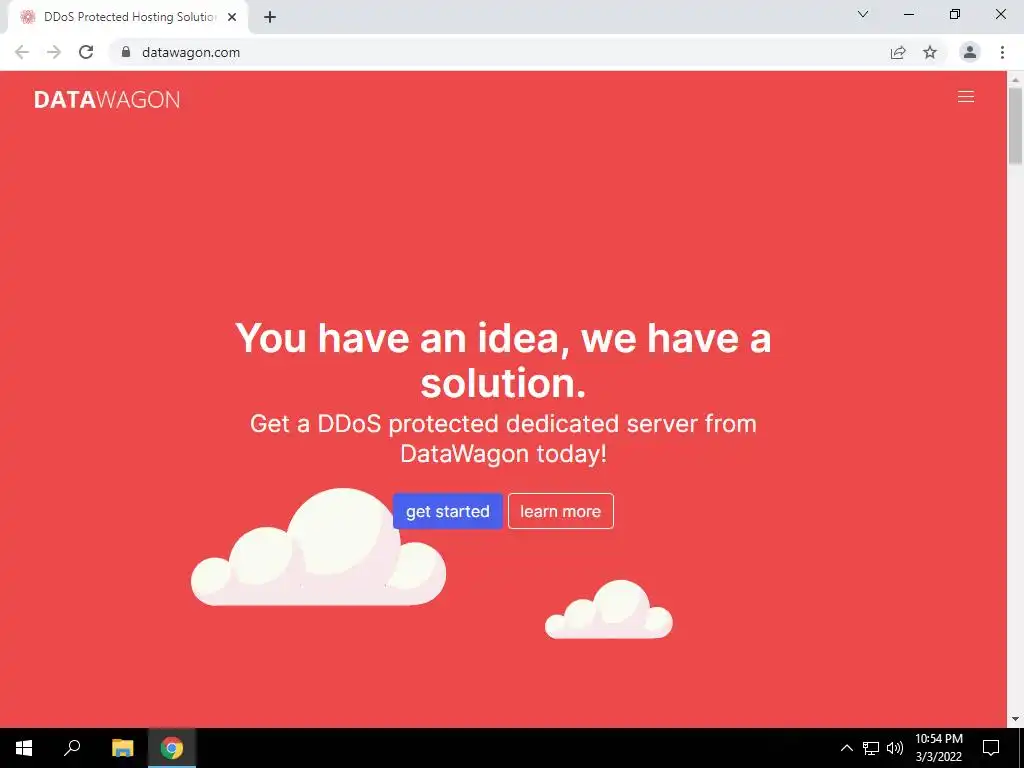Open the tab search chevron

click(863, 14)
